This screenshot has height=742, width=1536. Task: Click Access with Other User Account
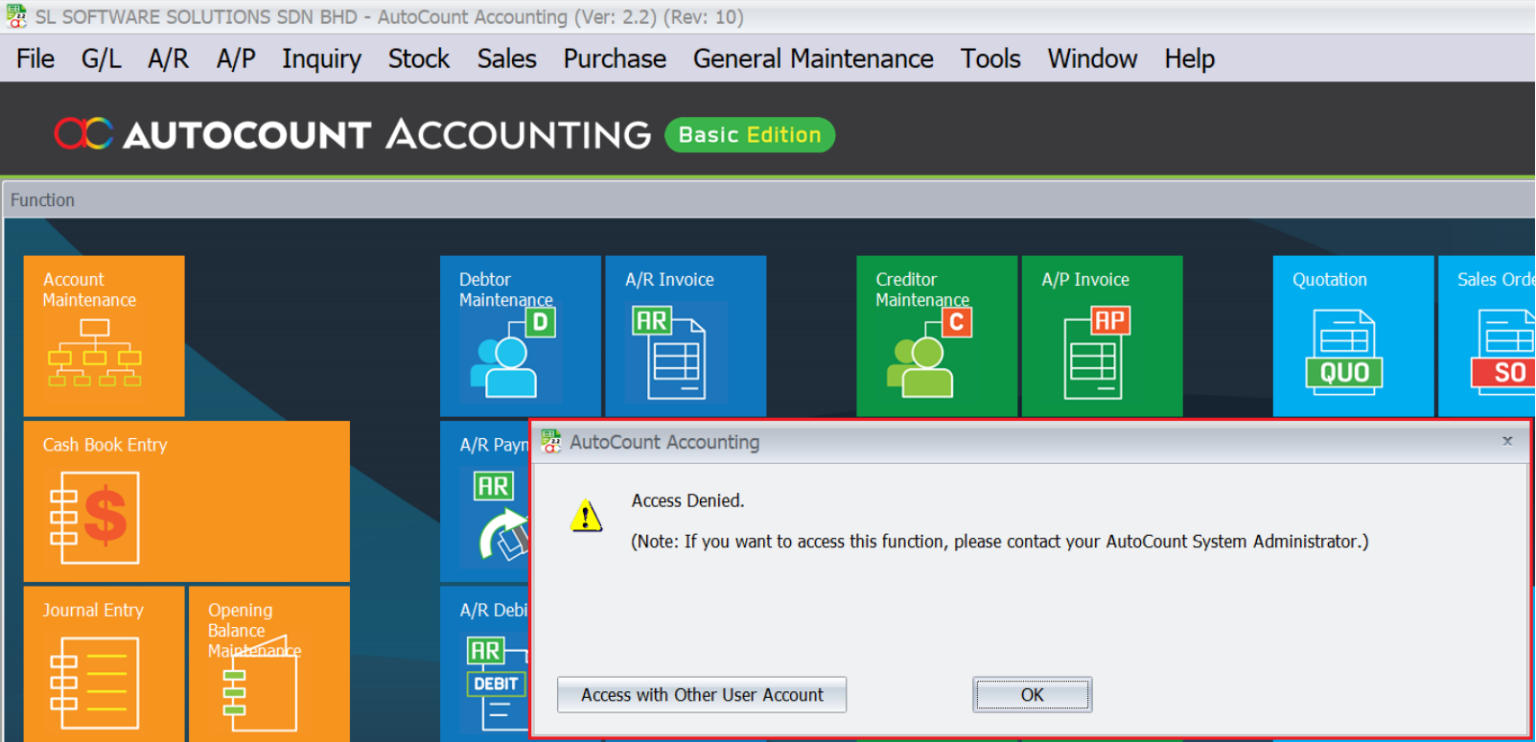tap(702, 695)
